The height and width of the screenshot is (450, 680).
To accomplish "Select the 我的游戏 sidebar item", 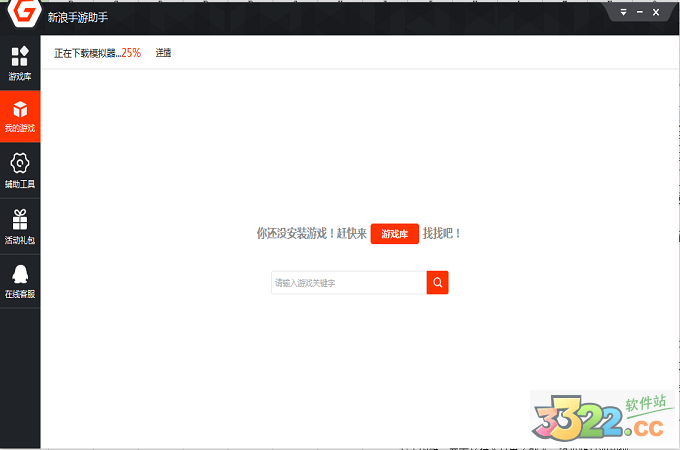I will point(20,116).
